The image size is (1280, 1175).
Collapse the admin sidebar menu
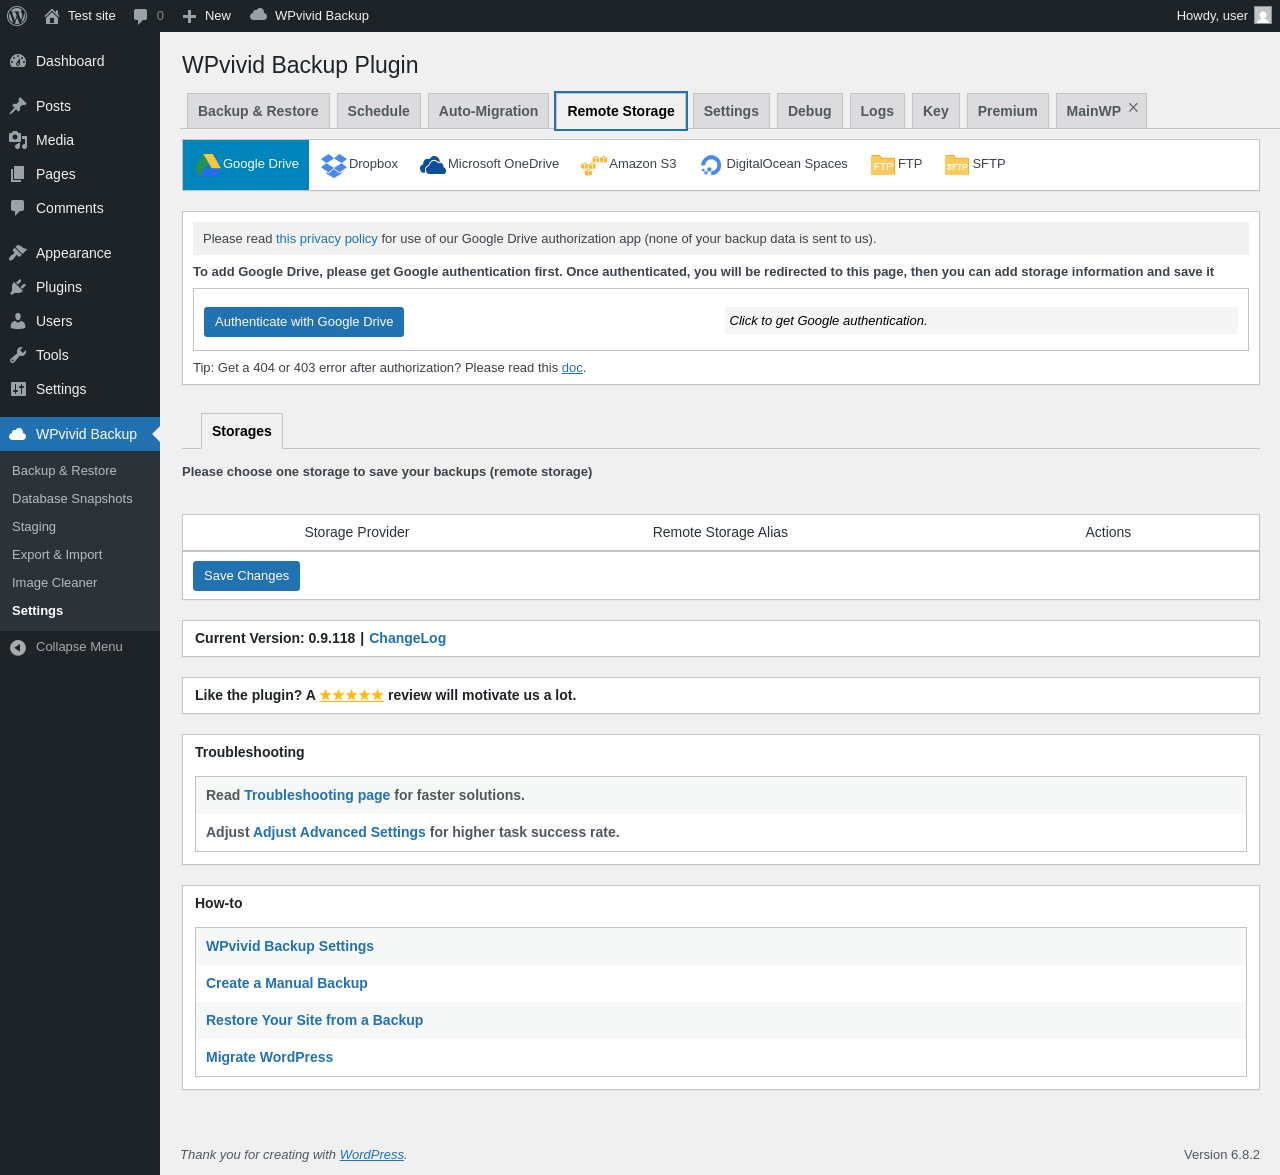(x=80, y=647)
